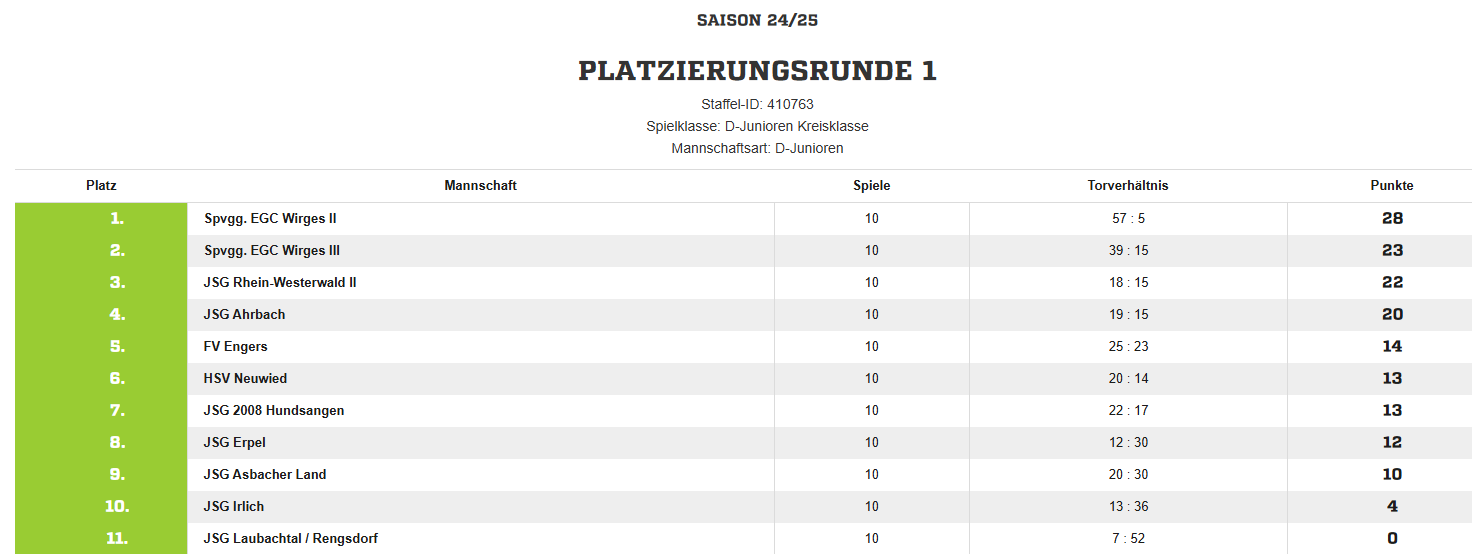The image size is (1472, 554).
Task: Click the green rank 1. cell
Action: [x=101, y=219]
